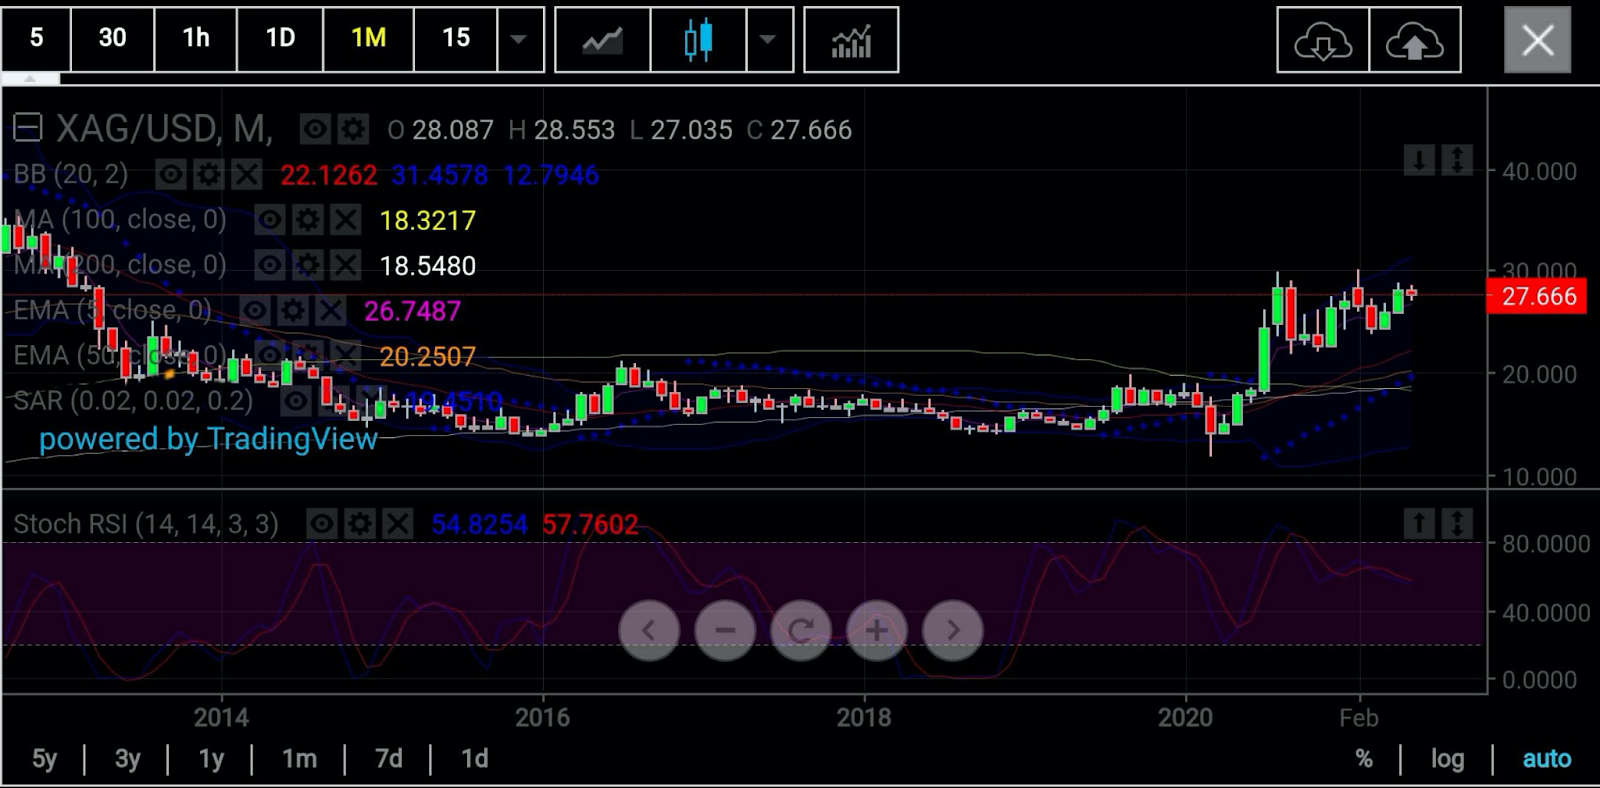Viewport: 1600px width, 788px height.
Task: Hide the MA (200, close, 0) line
Action: tap(270, 264)
